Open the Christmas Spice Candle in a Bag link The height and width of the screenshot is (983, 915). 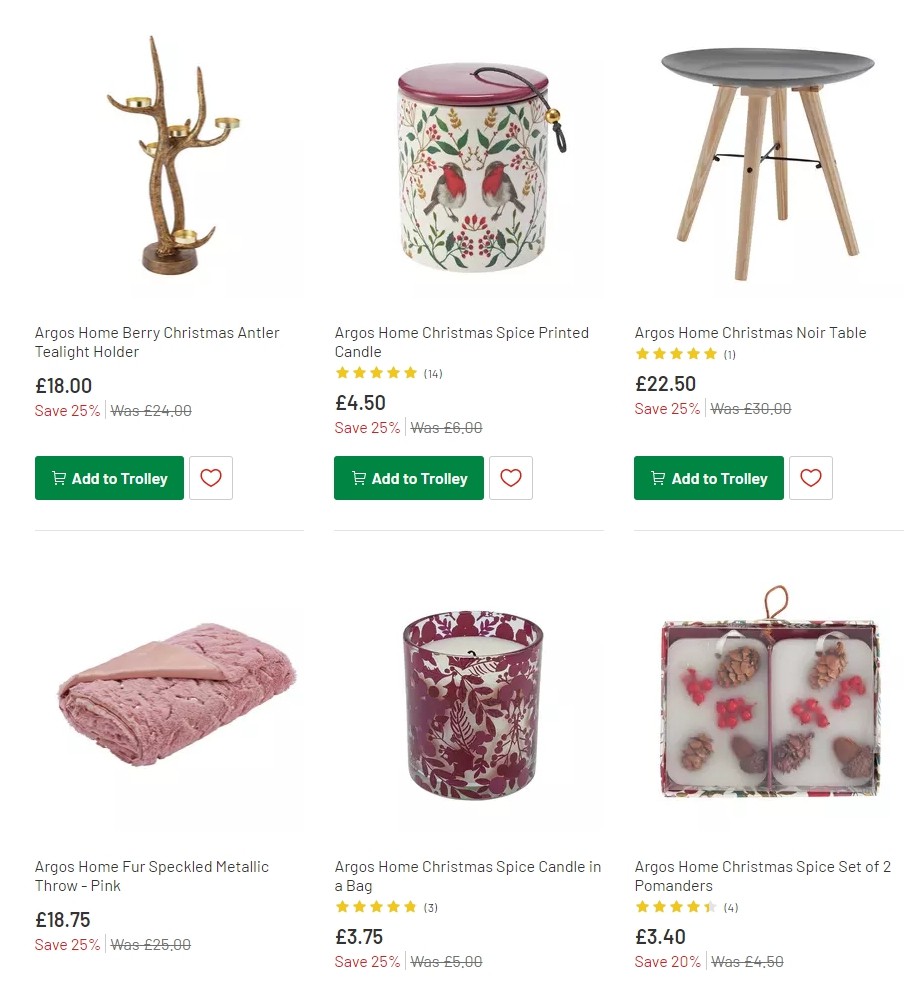(x=467, y=877)
